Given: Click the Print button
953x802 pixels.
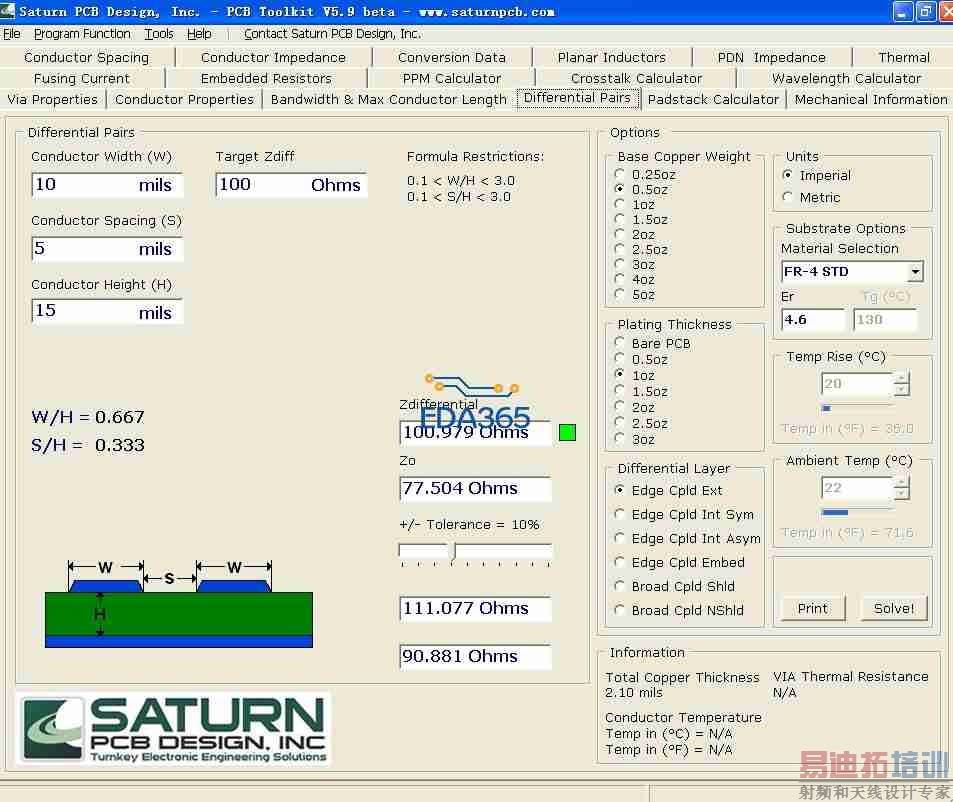Looking at the screenshot, I should [812, 608].
